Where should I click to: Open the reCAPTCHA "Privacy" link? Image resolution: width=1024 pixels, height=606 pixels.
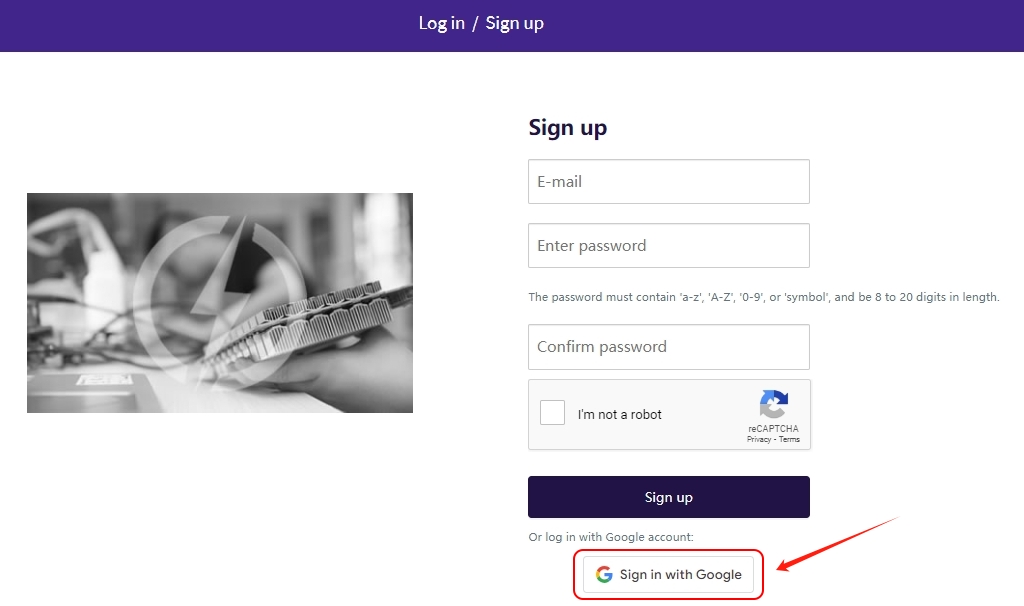(759, 440)
